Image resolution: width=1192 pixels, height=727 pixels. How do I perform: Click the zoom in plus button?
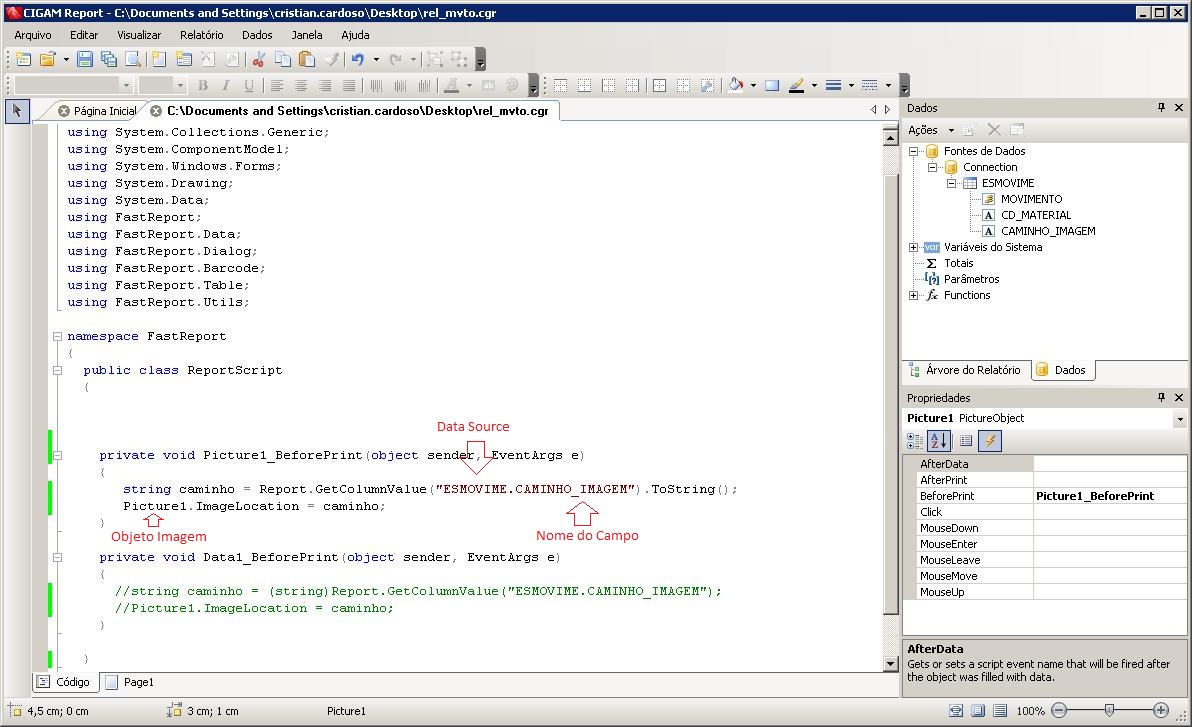pyautogui.click(x=1160, y=710)
